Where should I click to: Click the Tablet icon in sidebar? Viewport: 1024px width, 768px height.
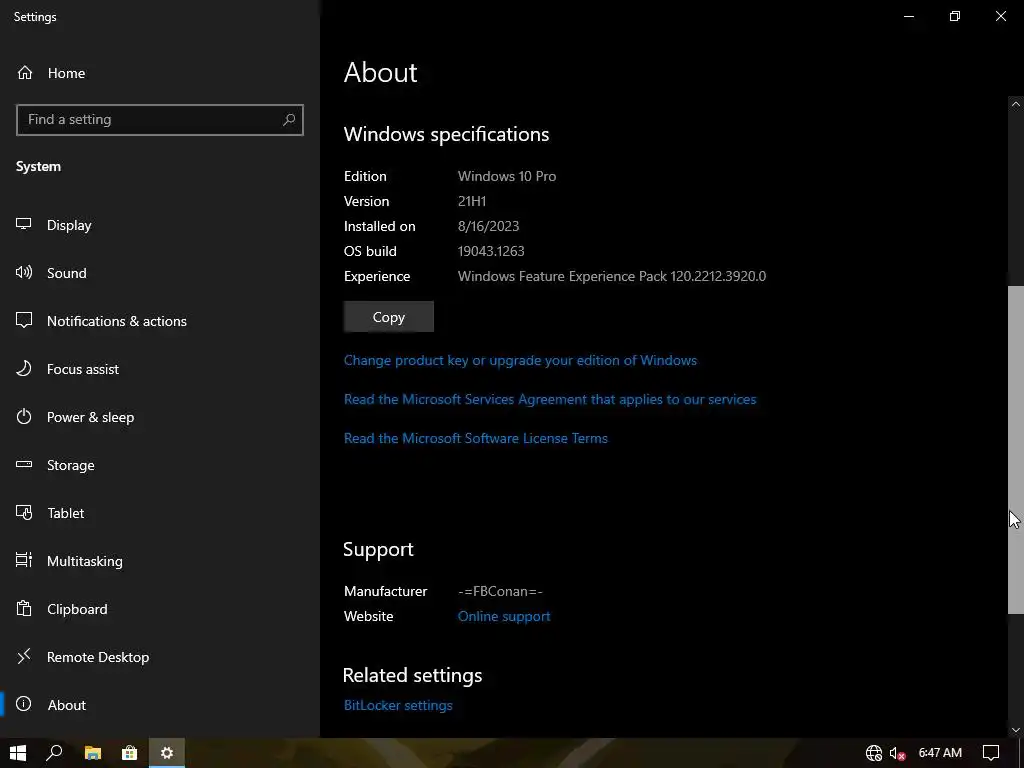click(24, 513)
